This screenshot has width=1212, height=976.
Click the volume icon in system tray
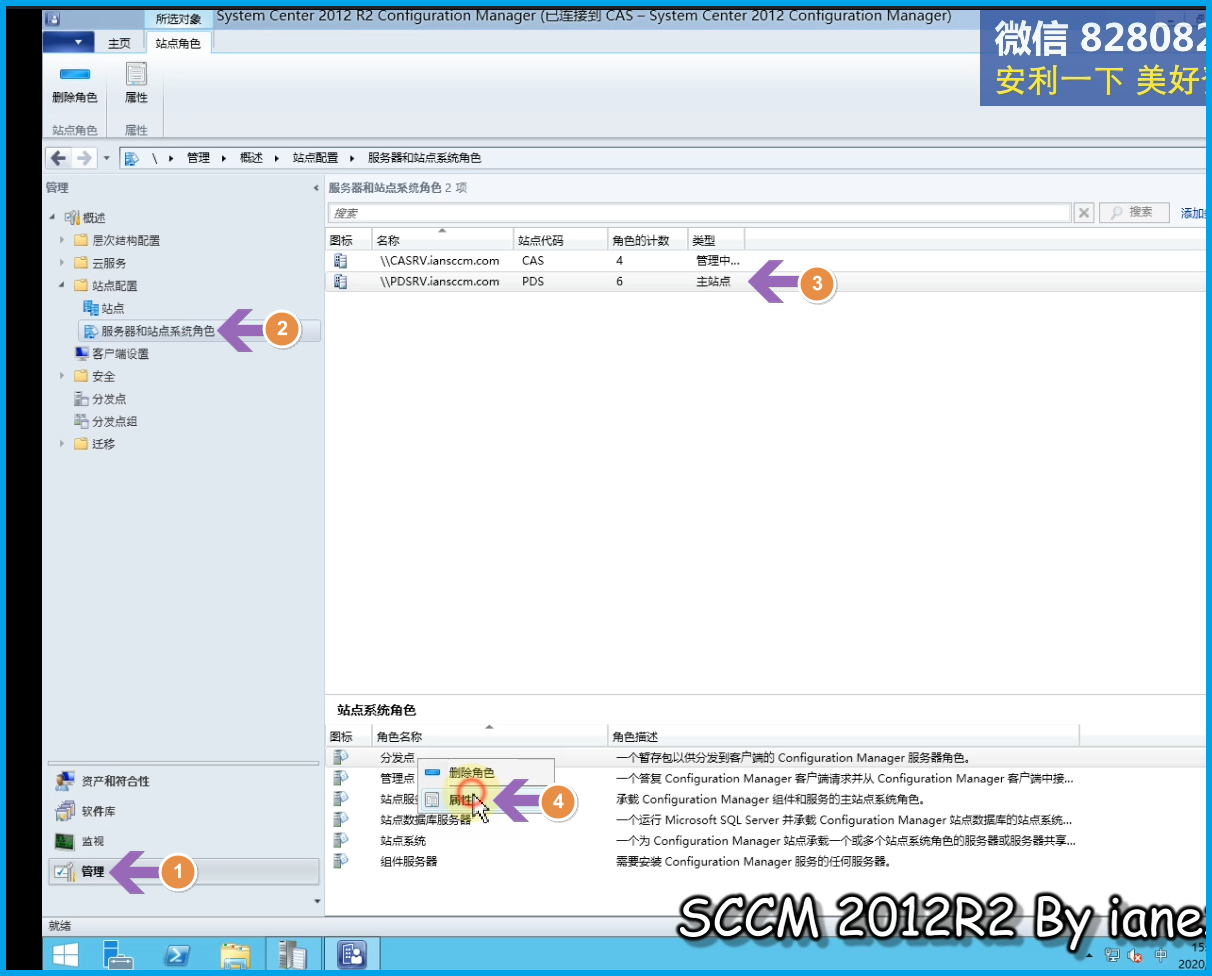click(x=1136, y=955)
